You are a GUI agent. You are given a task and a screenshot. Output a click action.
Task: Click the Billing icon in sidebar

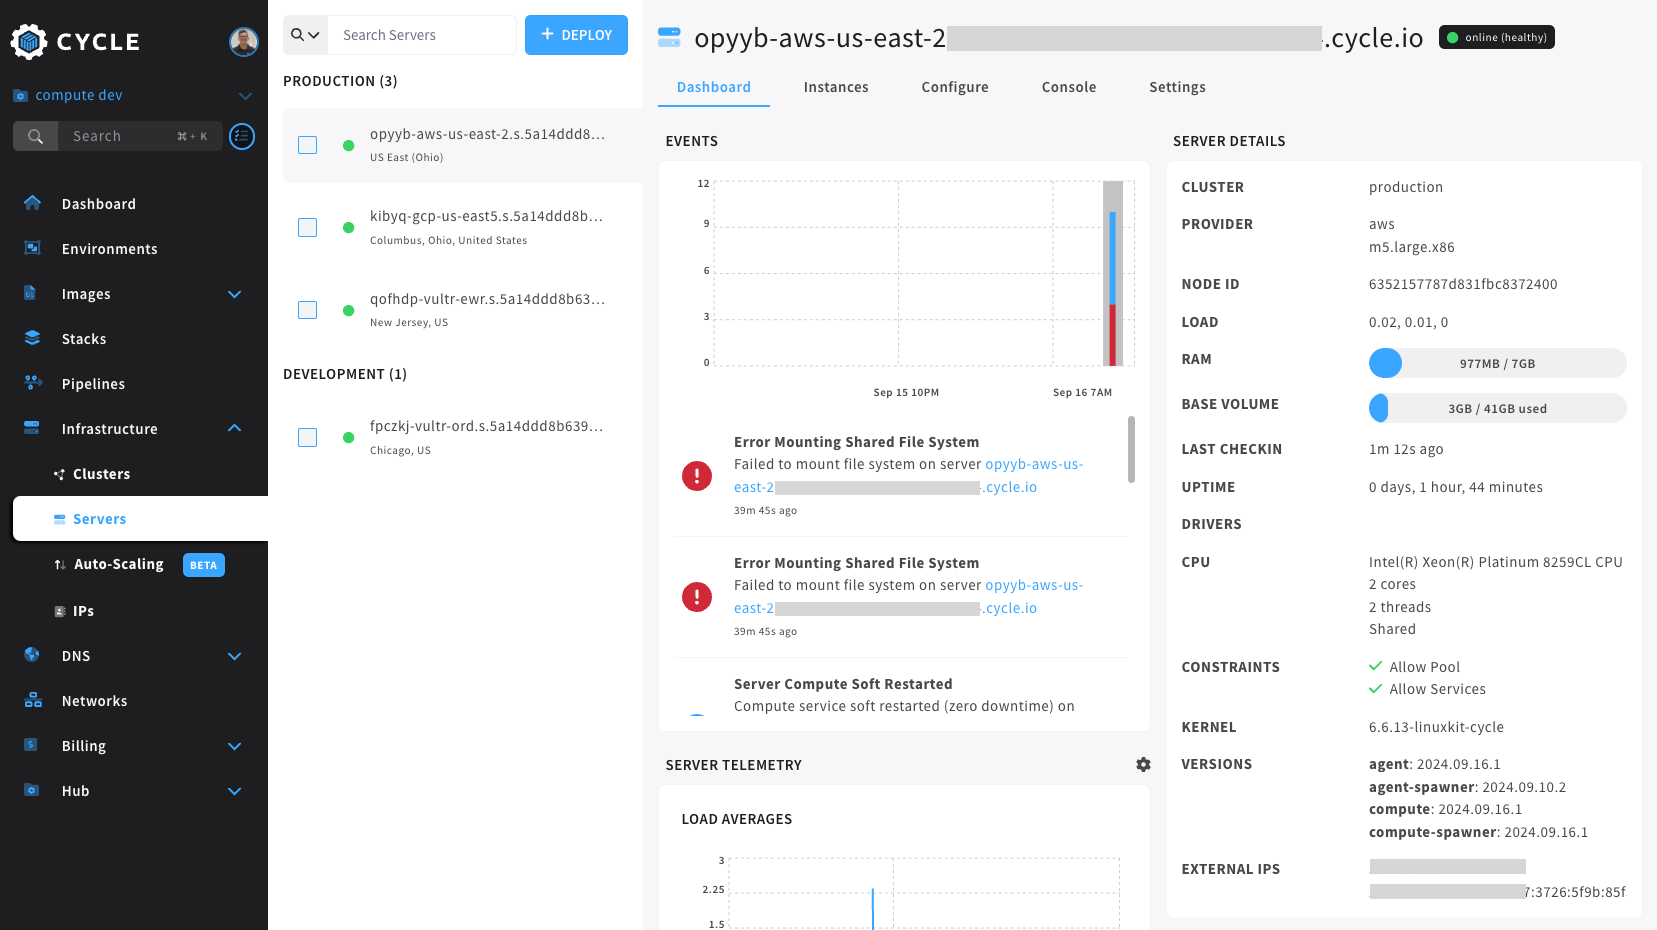tap(32, 745)
